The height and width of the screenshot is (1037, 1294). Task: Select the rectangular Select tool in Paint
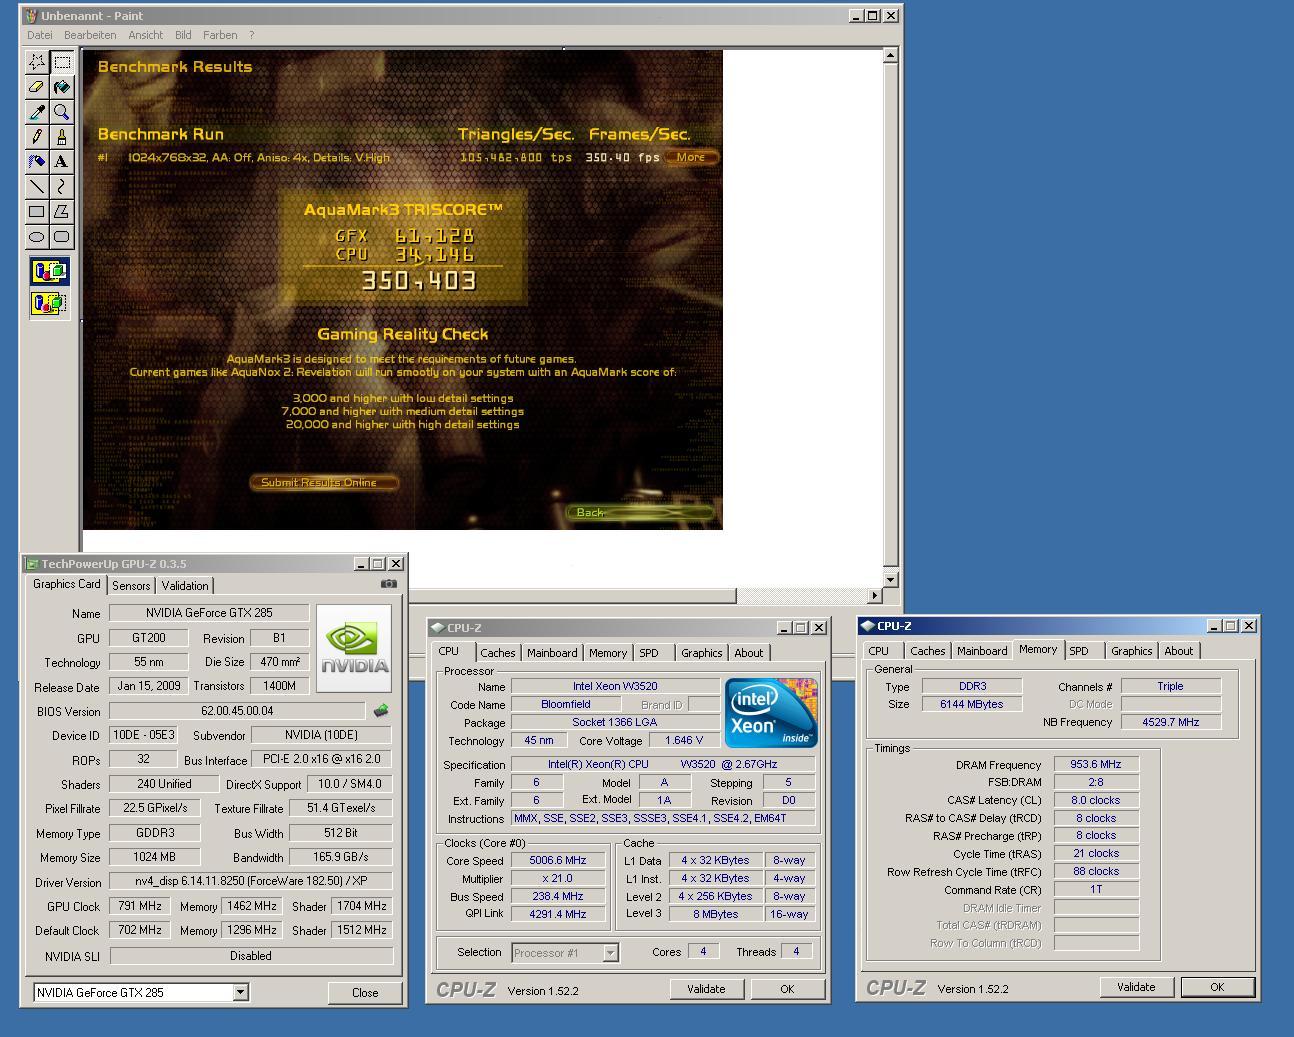click(x=62, y=62)
